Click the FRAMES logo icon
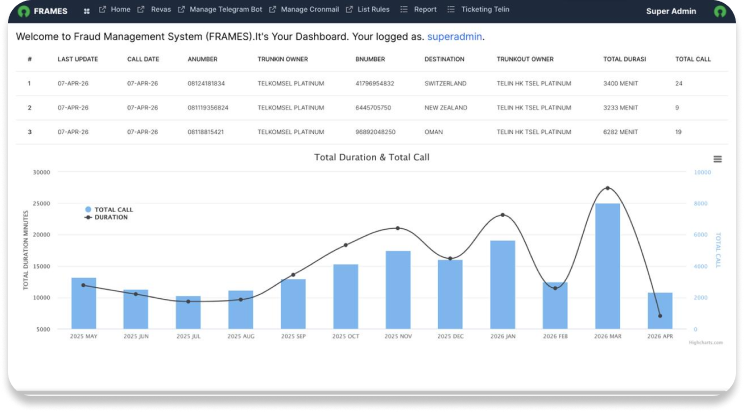This screenshot has height=412, width=744. coord(20,10)
